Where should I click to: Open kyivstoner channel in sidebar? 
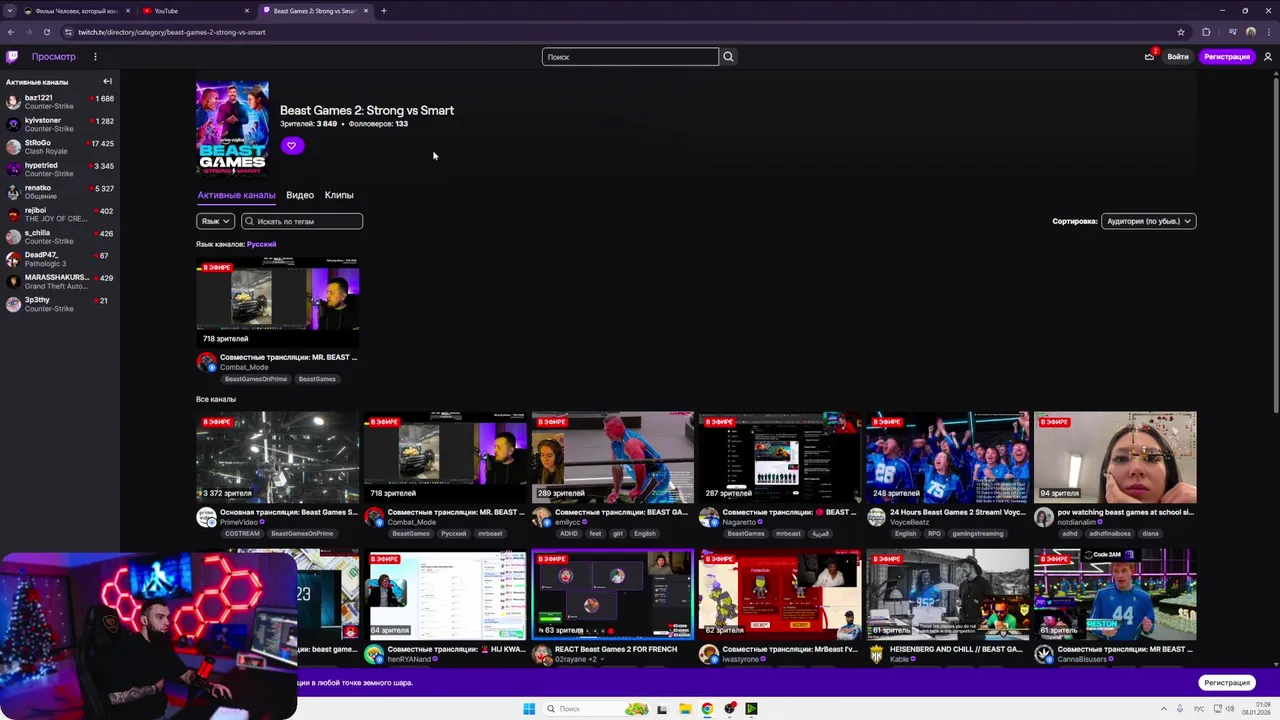coord(60,124)
